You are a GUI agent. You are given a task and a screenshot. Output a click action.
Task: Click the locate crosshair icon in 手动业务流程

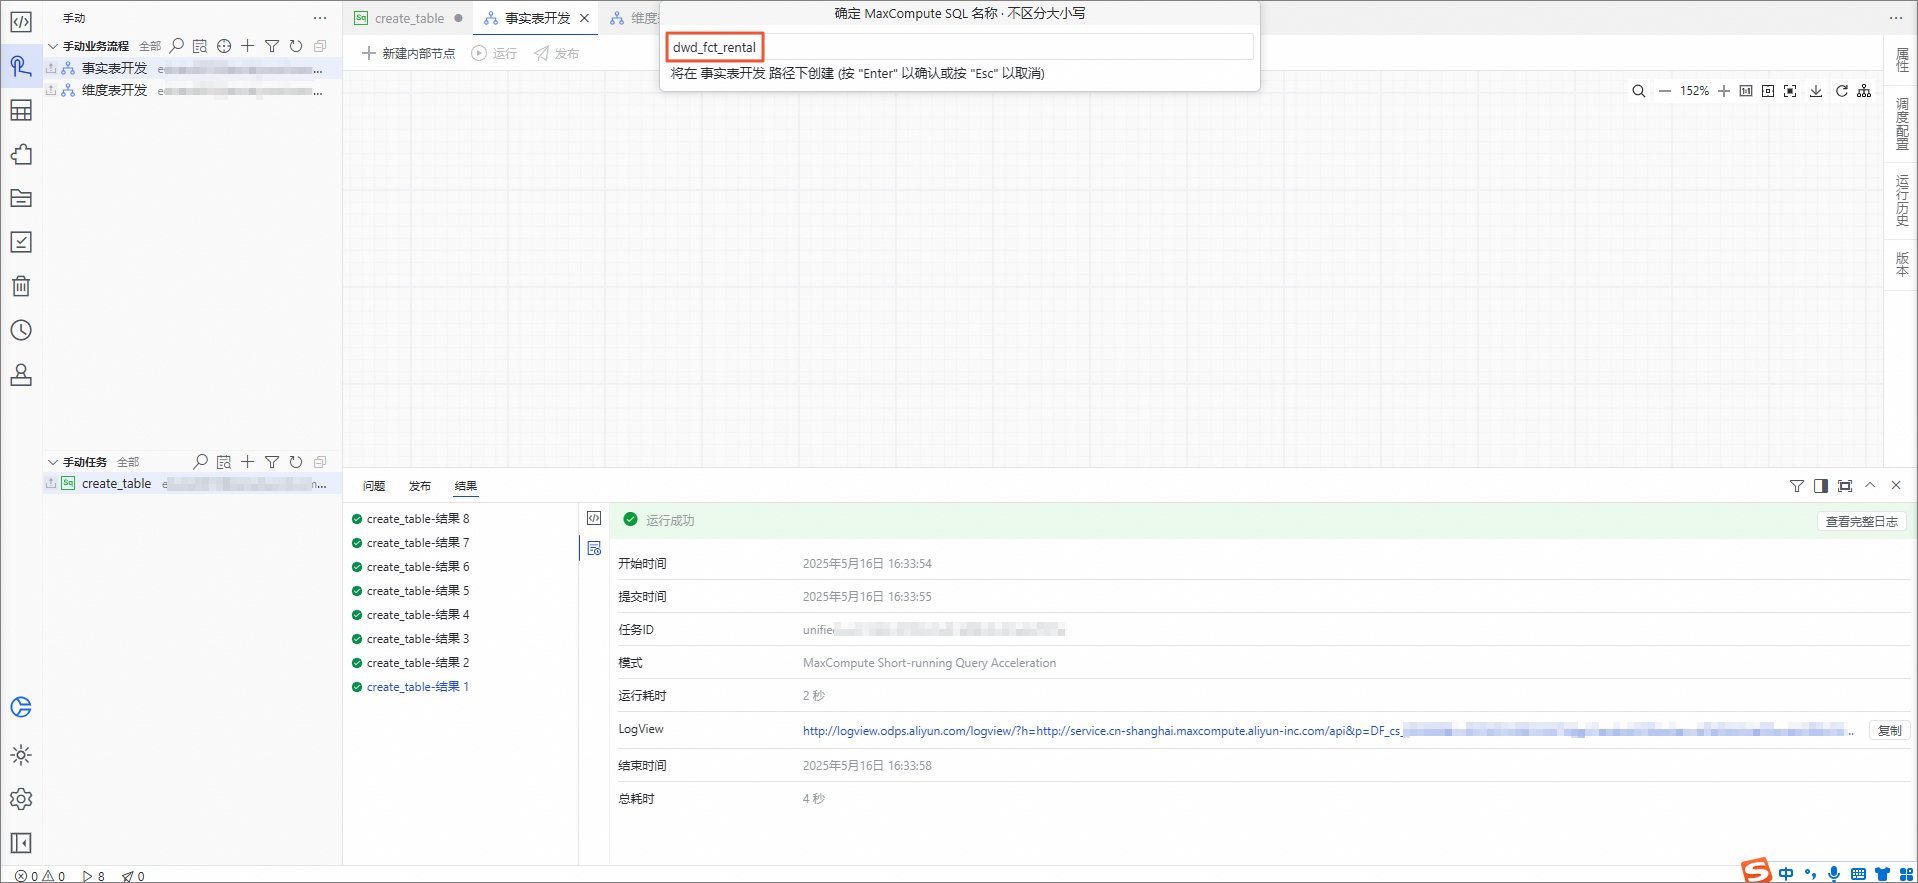224,46
